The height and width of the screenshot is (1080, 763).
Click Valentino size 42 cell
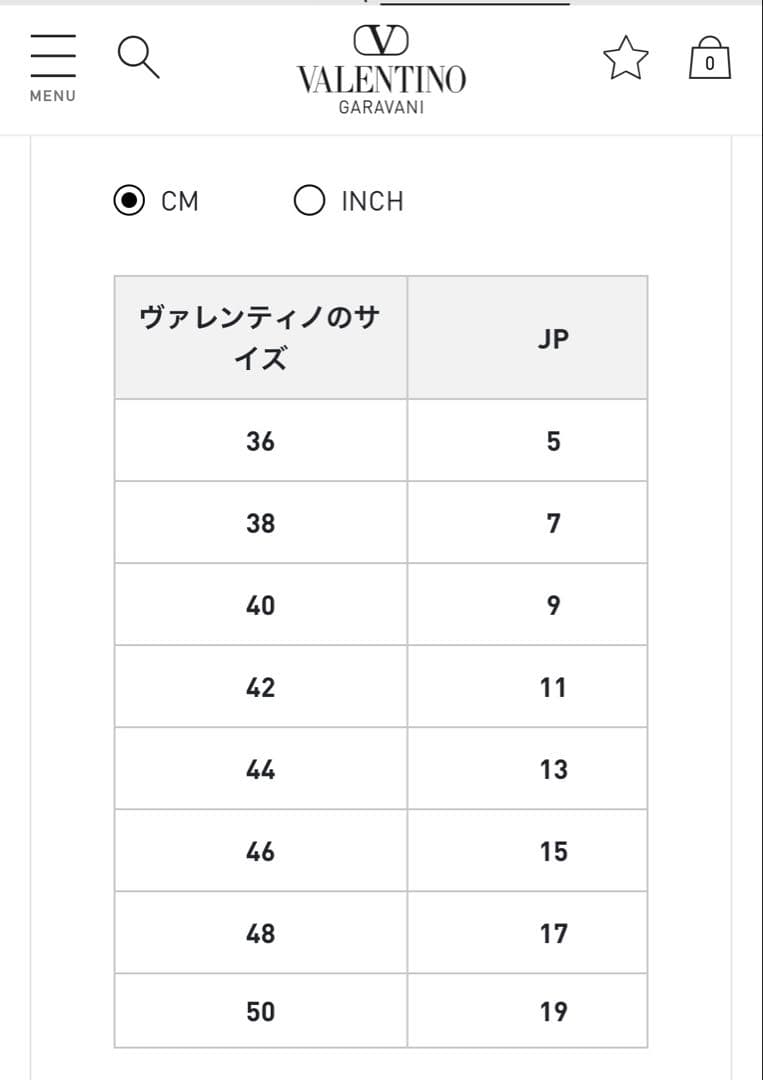(x=260, y=687)
